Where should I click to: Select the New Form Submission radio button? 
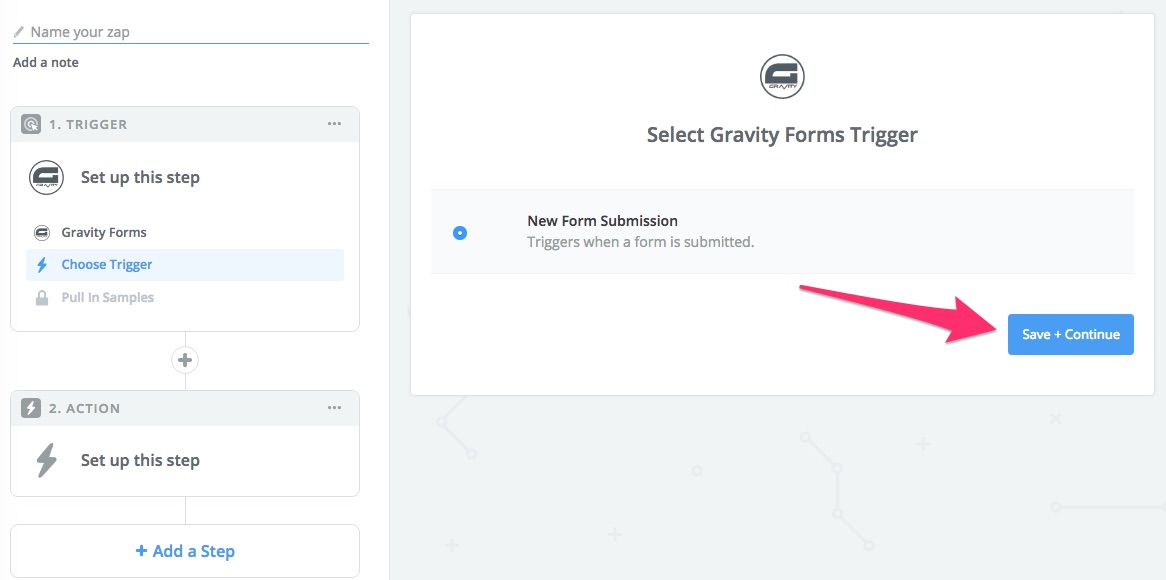coord(460,233)
